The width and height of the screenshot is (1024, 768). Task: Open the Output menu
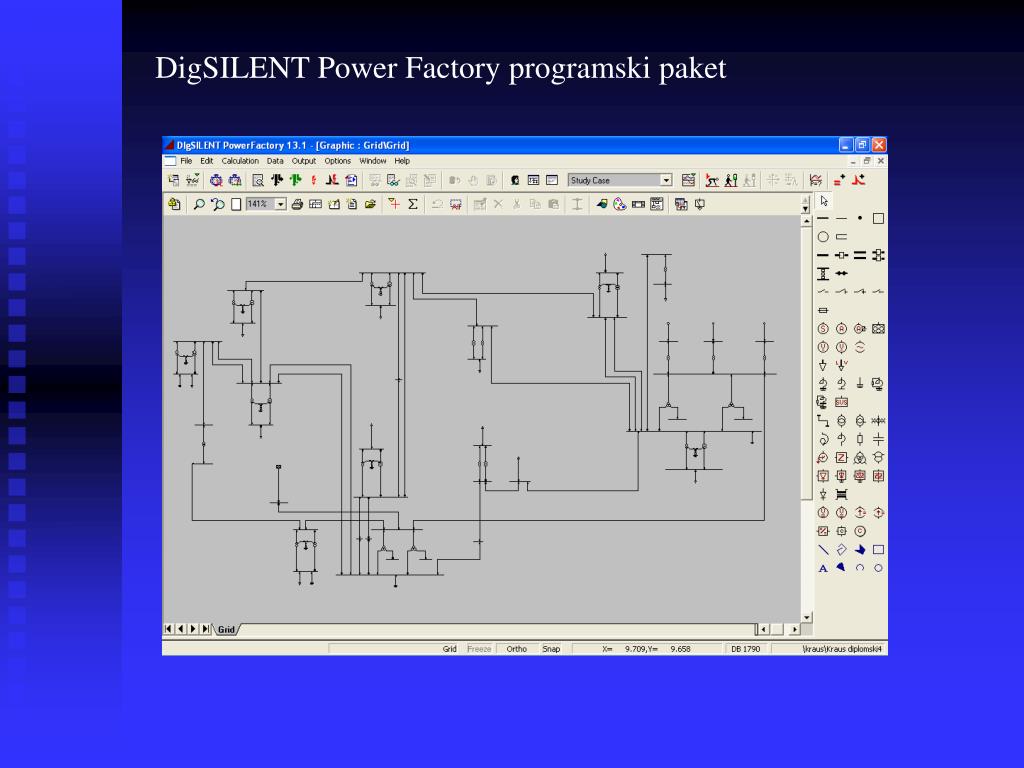pos(304,161)
